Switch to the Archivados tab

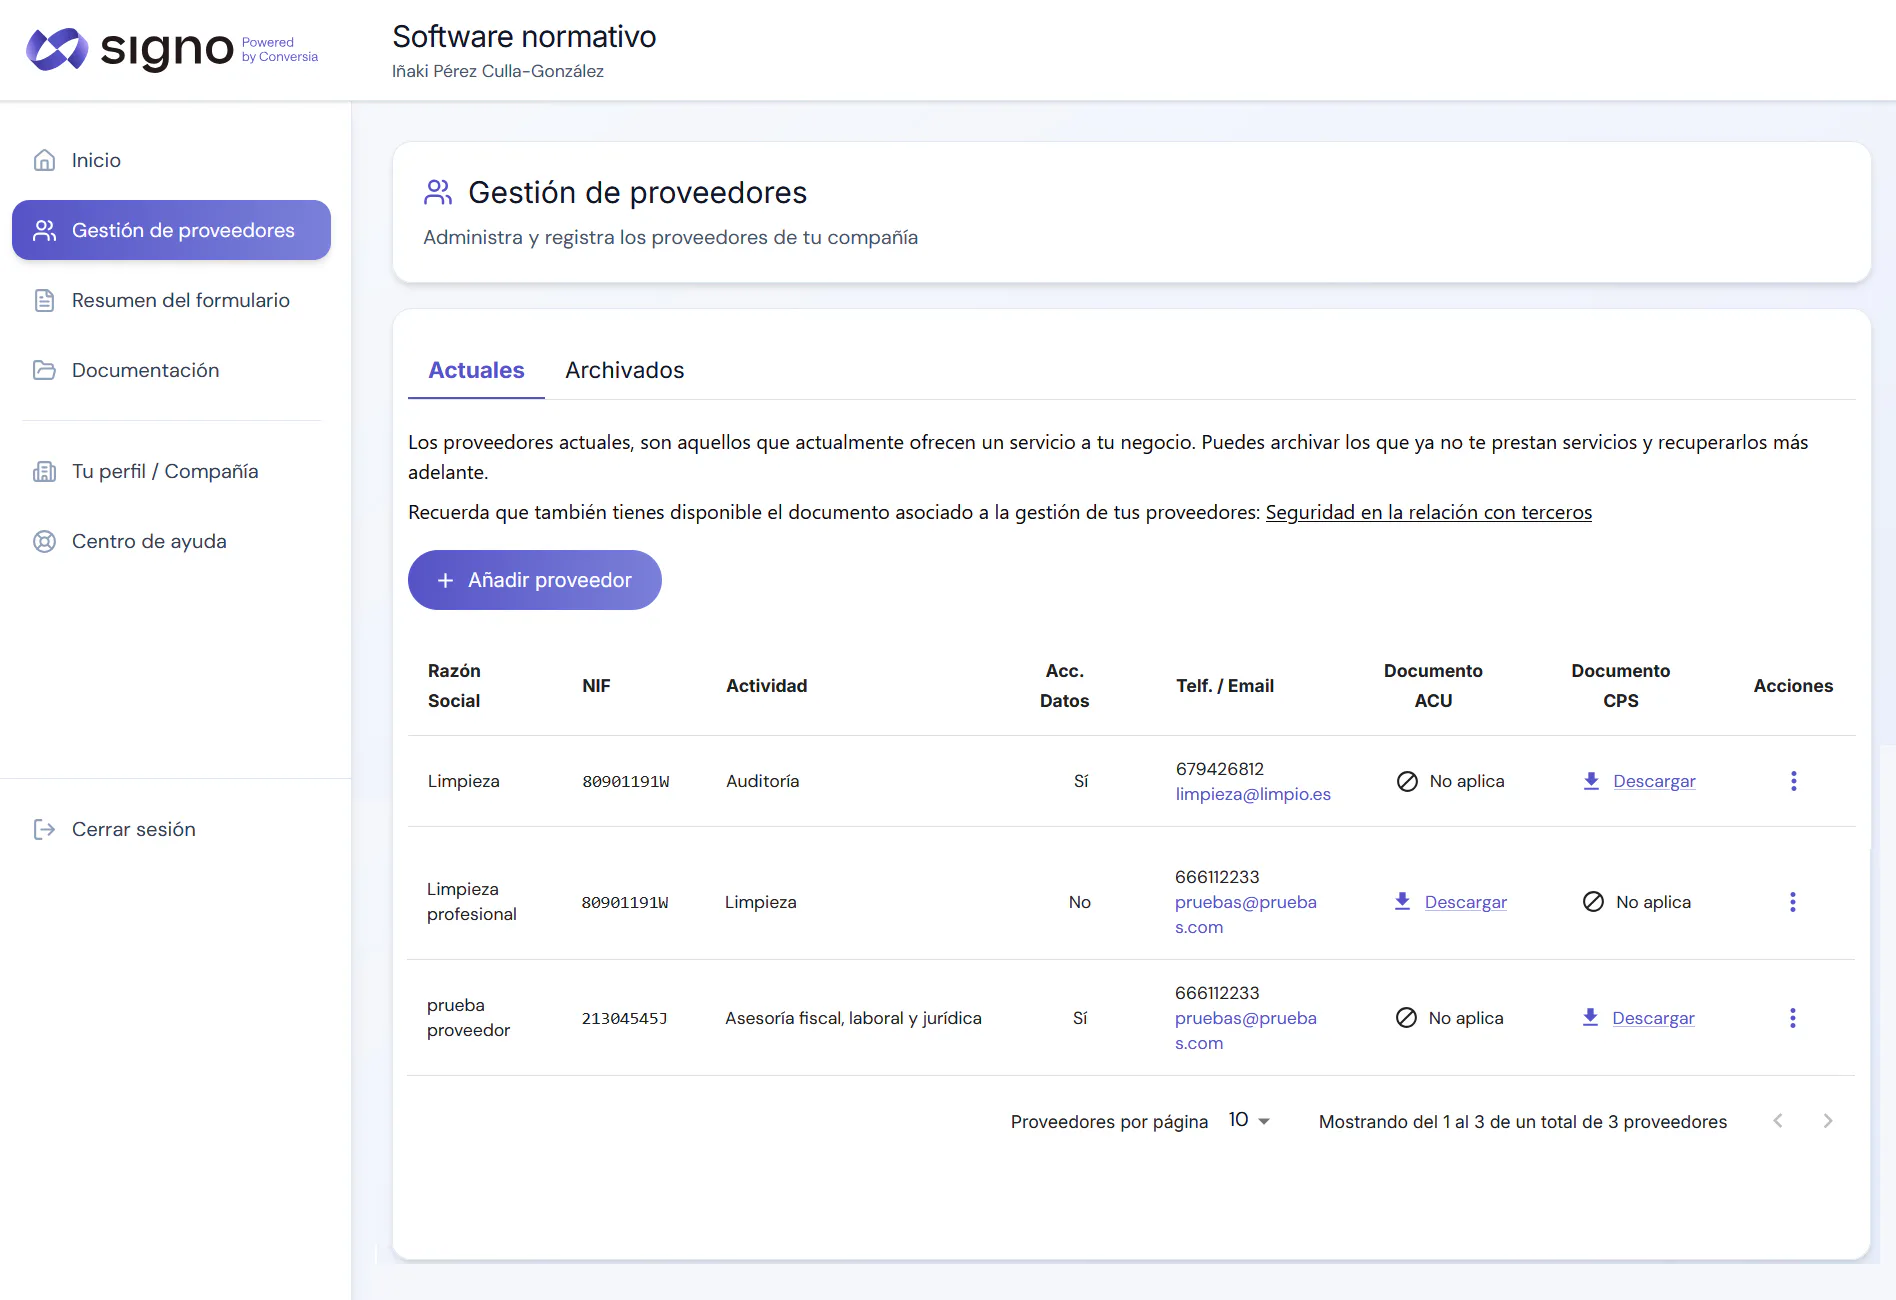(624, 370)
